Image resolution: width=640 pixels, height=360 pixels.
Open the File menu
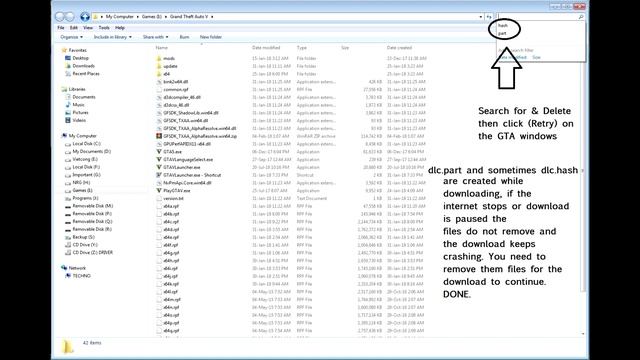pyautogui.click(x=61, y=28)
